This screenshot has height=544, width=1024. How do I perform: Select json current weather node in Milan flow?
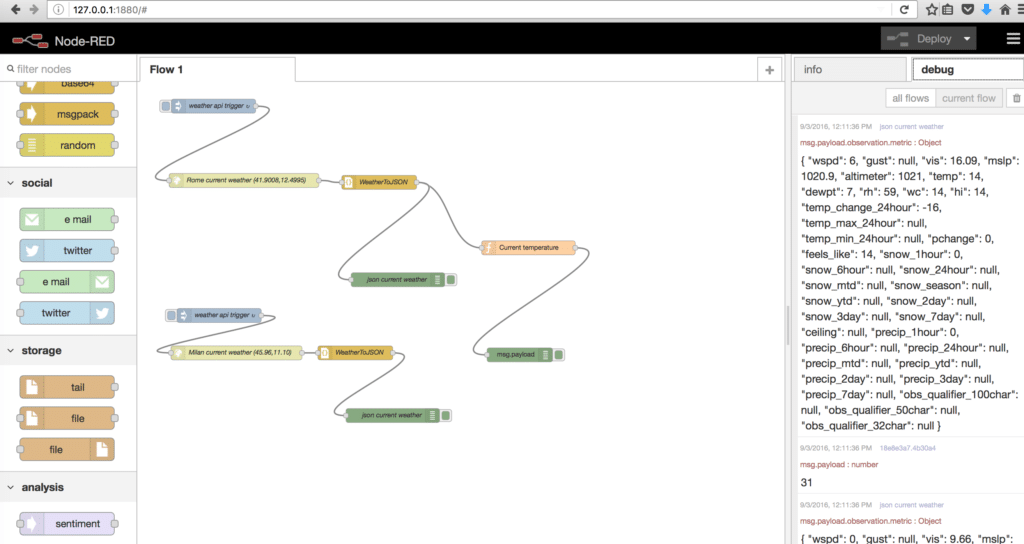point(392,415)
